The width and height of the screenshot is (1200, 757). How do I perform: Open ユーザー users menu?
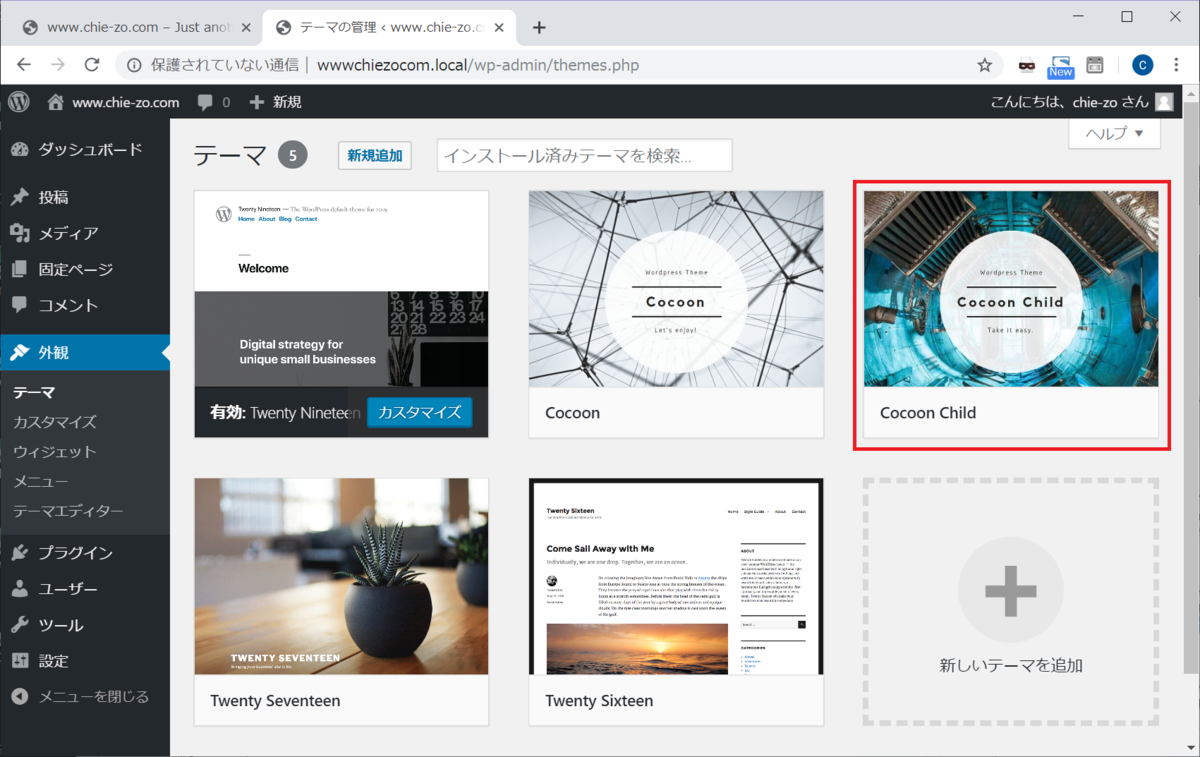pyautogui.click(x=85, y=589)
